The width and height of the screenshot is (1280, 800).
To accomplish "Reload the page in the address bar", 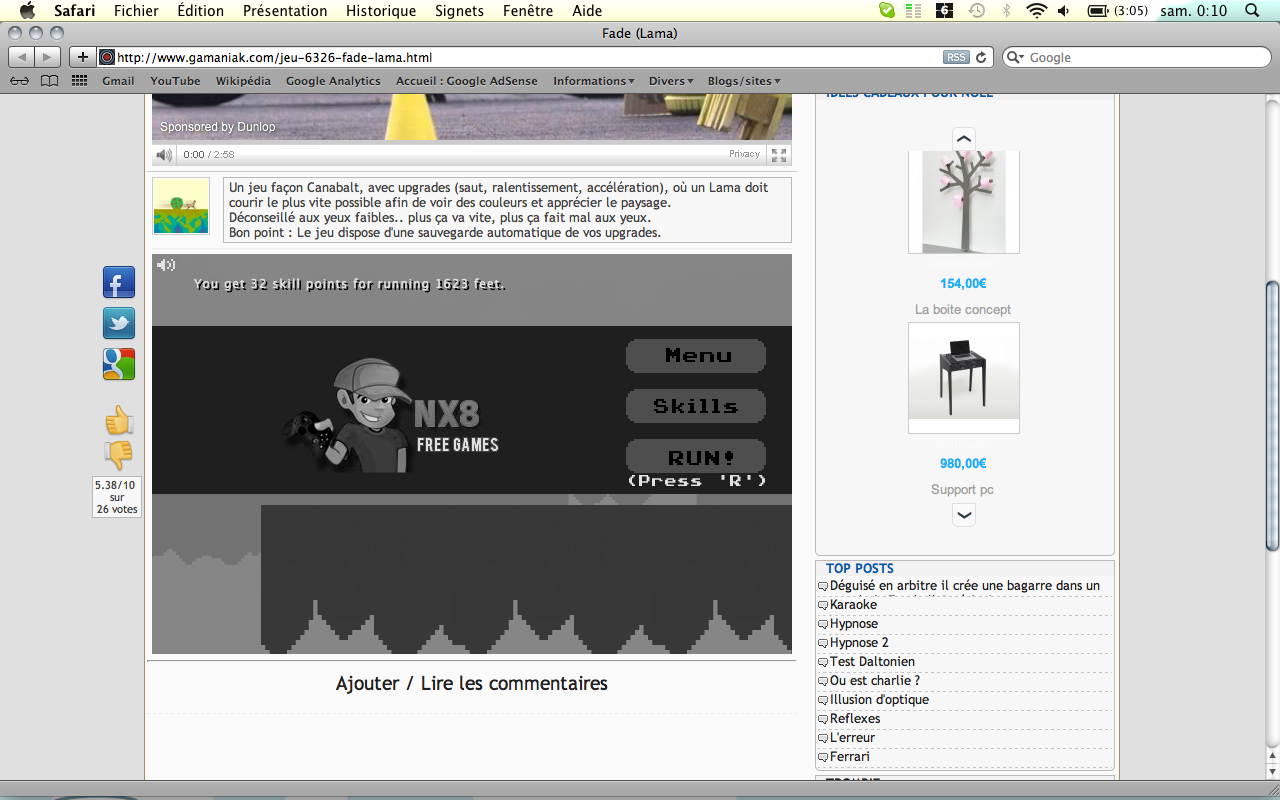I will coord(981,58).
